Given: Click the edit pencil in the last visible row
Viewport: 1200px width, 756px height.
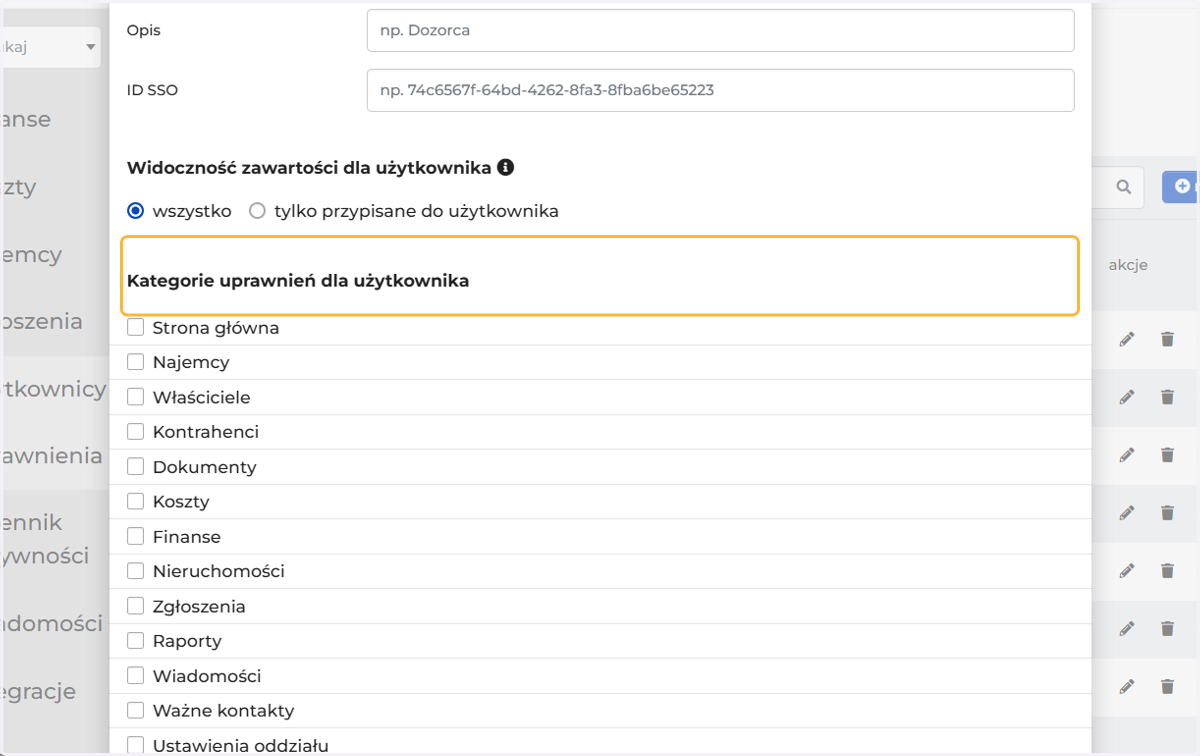Looking at the screenshot, I should [1127, 686].
